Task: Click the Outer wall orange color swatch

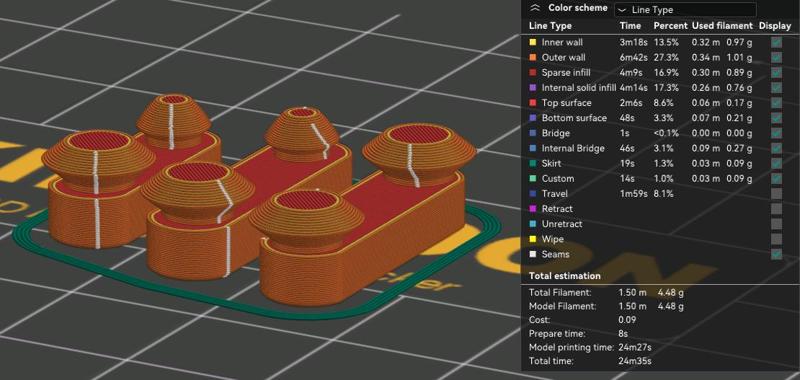Action: click(x=533, y=58)
